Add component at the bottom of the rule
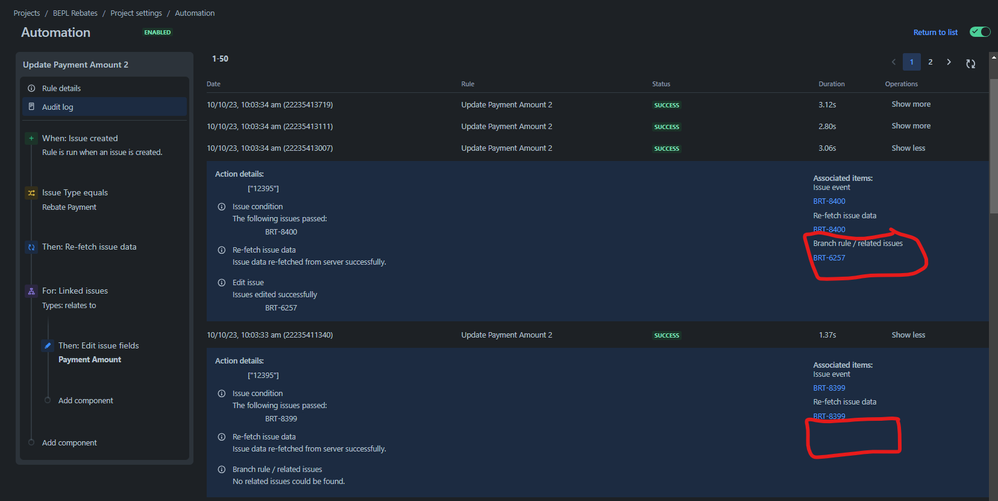The width and height of the screenshot is (998, 501). [x=69, y=442]
